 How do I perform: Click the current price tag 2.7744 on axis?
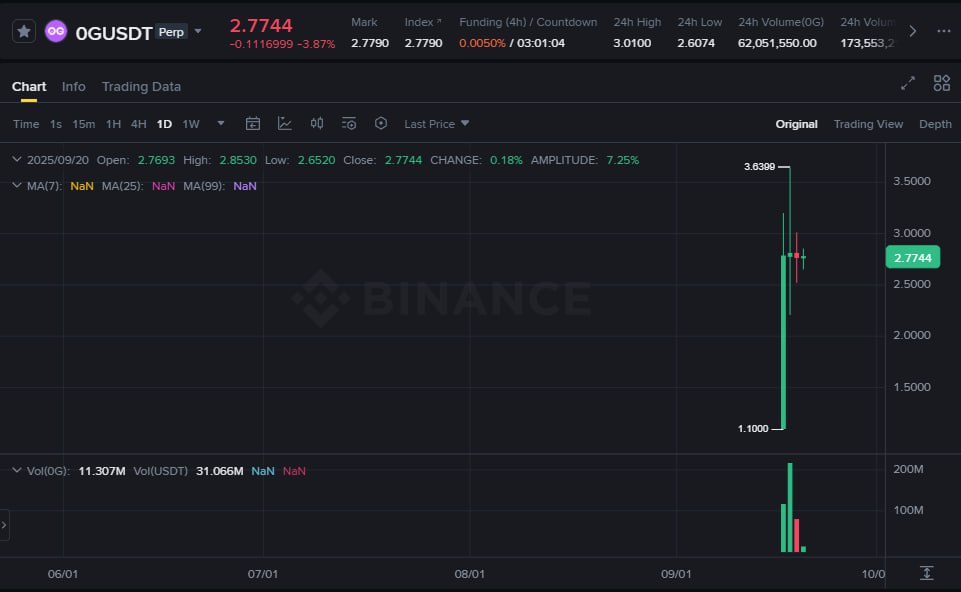pyautogui.click(x=913, y=257)
